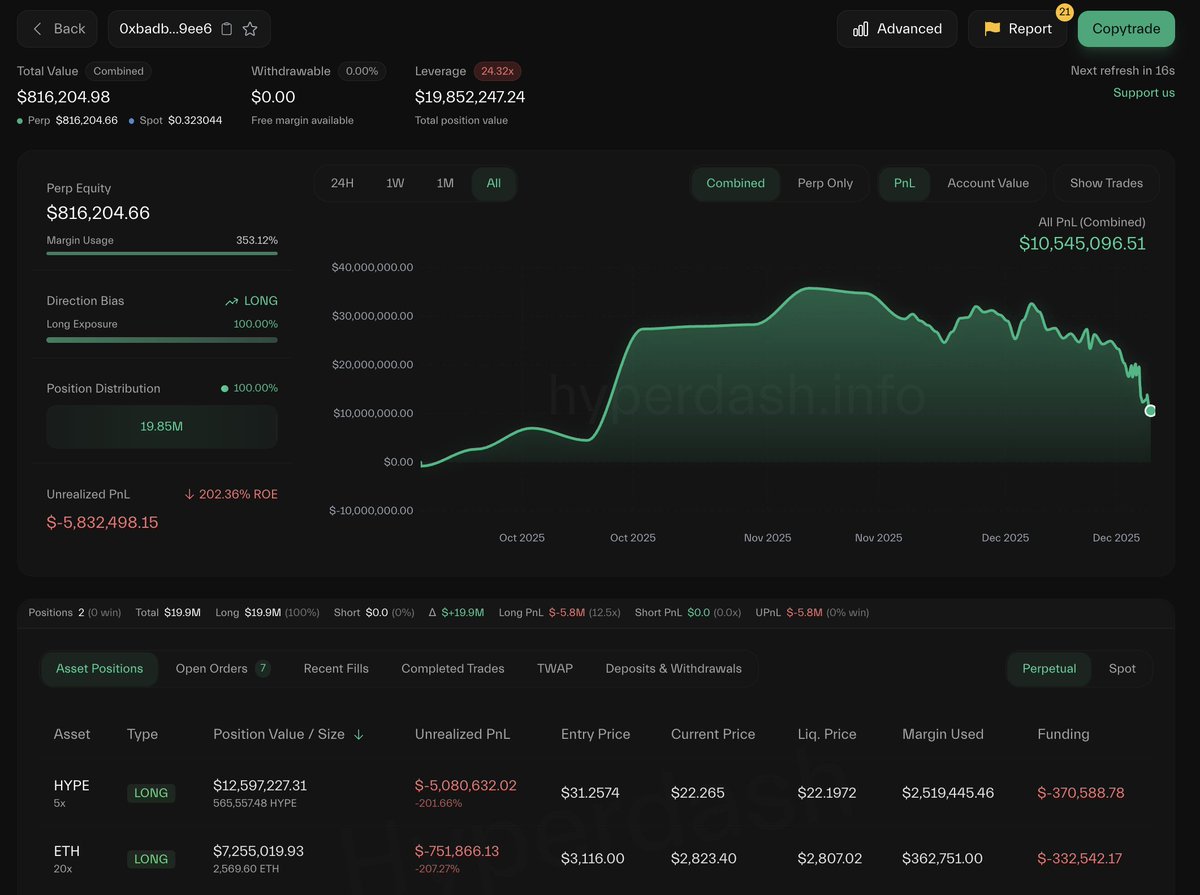Switch to the Completed Trades tab

pos(452,668)
